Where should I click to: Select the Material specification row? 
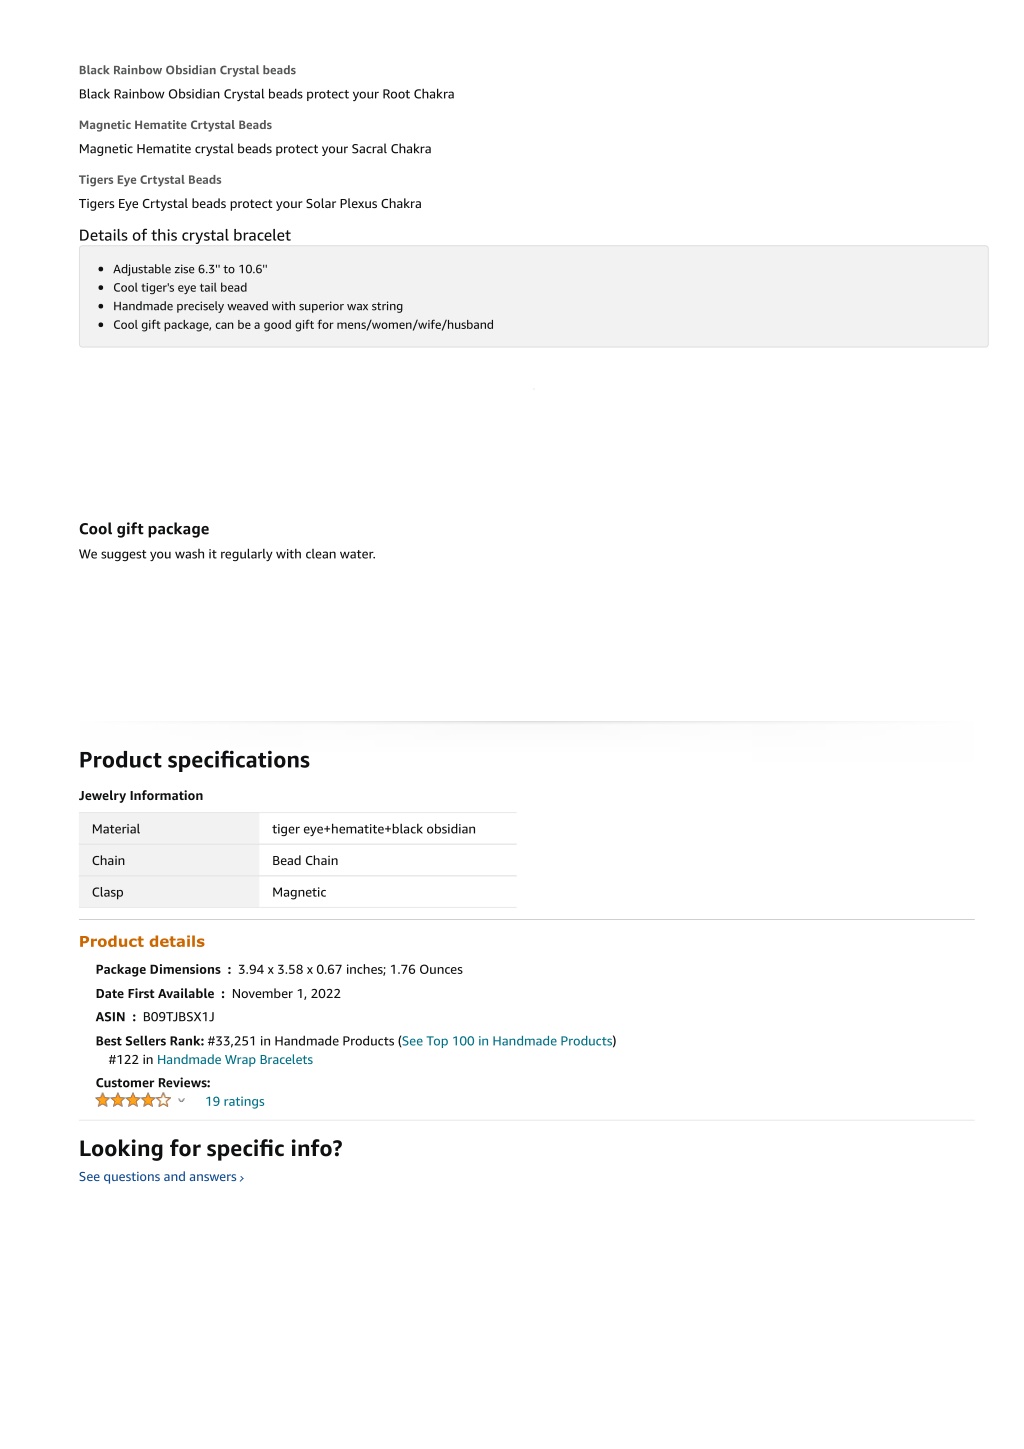298,829
